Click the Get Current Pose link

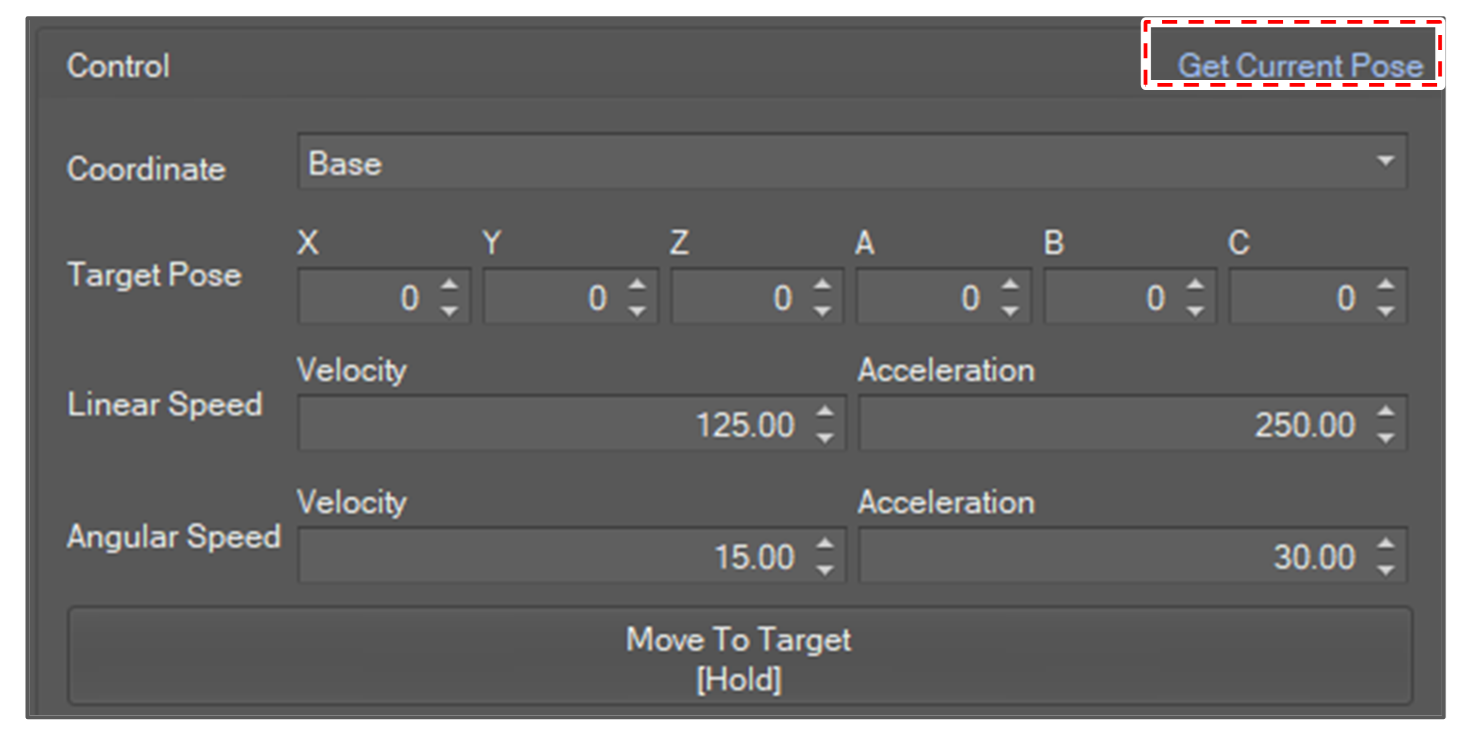point(1299,66)
